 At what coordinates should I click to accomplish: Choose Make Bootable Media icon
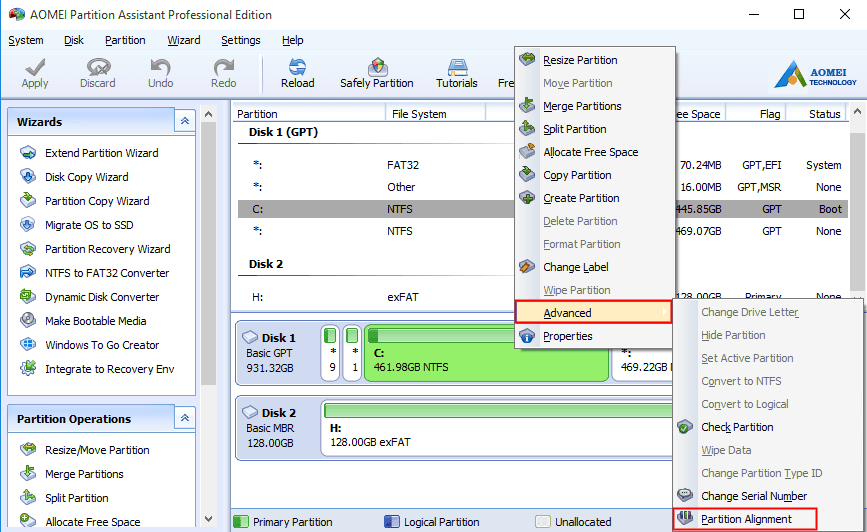(28, 320)
